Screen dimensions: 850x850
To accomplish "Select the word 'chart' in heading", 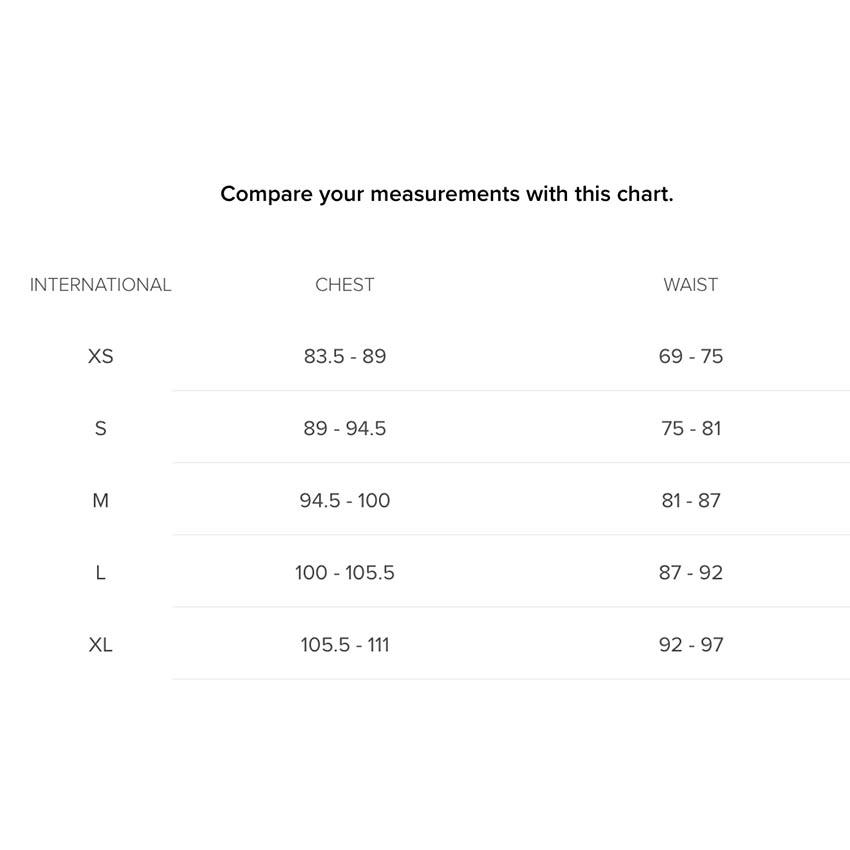I will pyautogui.click(x=641, y=194).
